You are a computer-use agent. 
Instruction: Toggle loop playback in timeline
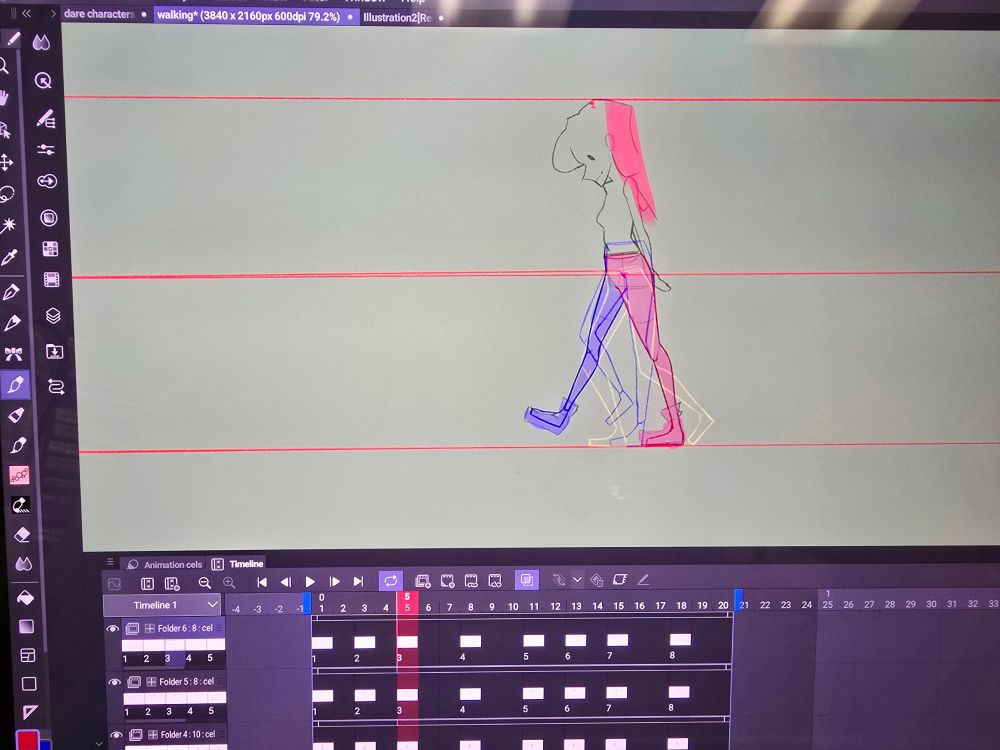pos(390,580)
